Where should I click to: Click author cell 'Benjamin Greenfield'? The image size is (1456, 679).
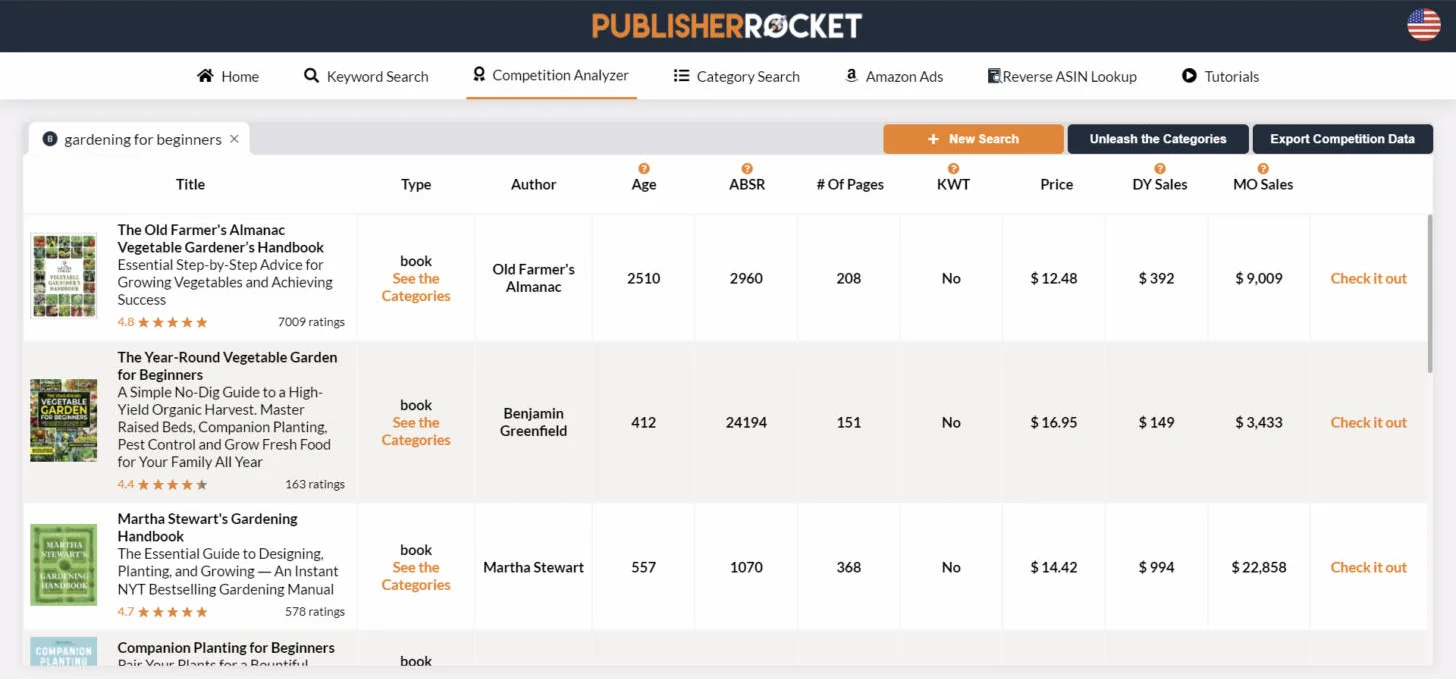click(534, 422)
